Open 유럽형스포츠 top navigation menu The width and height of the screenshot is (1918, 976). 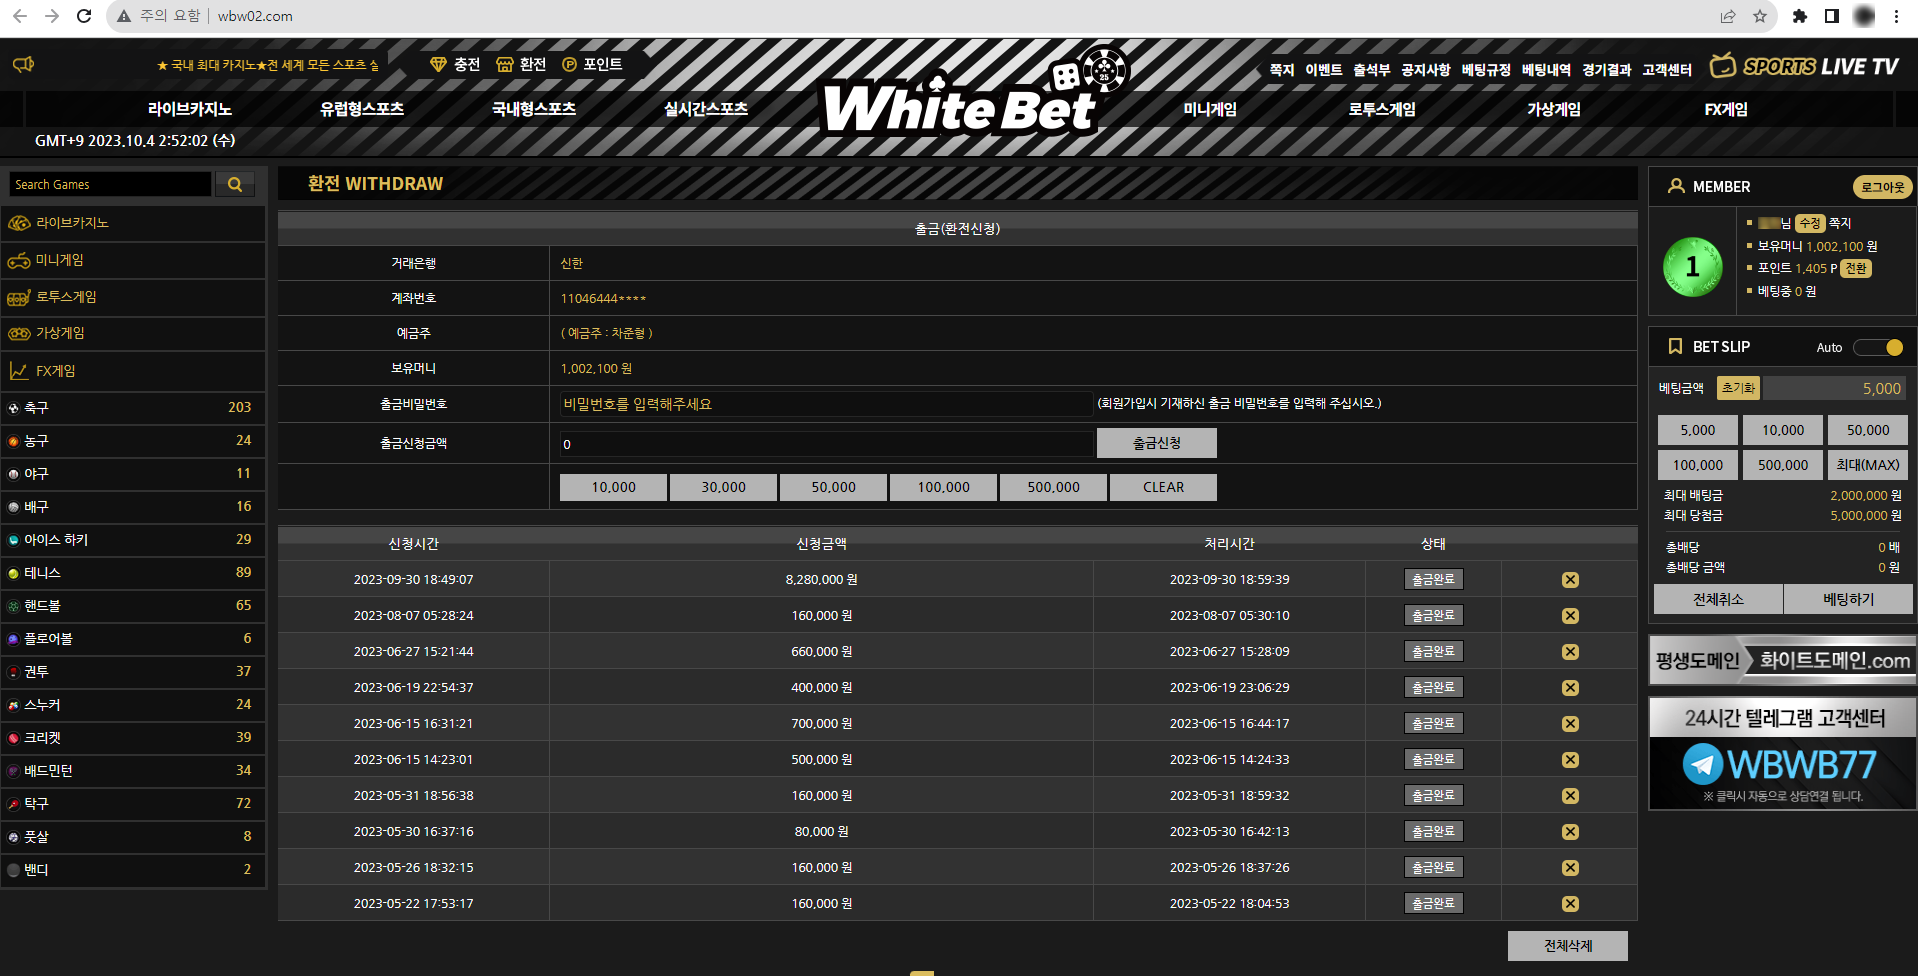point(362,109)
